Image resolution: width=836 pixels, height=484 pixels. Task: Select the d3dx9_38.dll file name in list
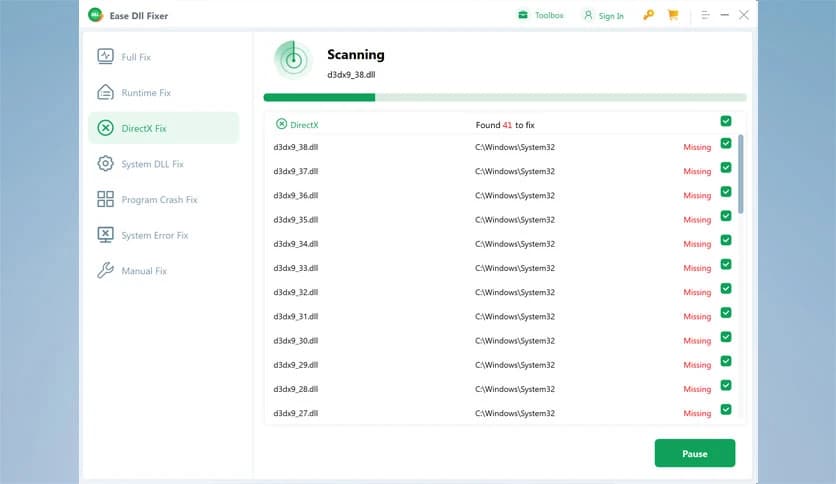point(296,147)
